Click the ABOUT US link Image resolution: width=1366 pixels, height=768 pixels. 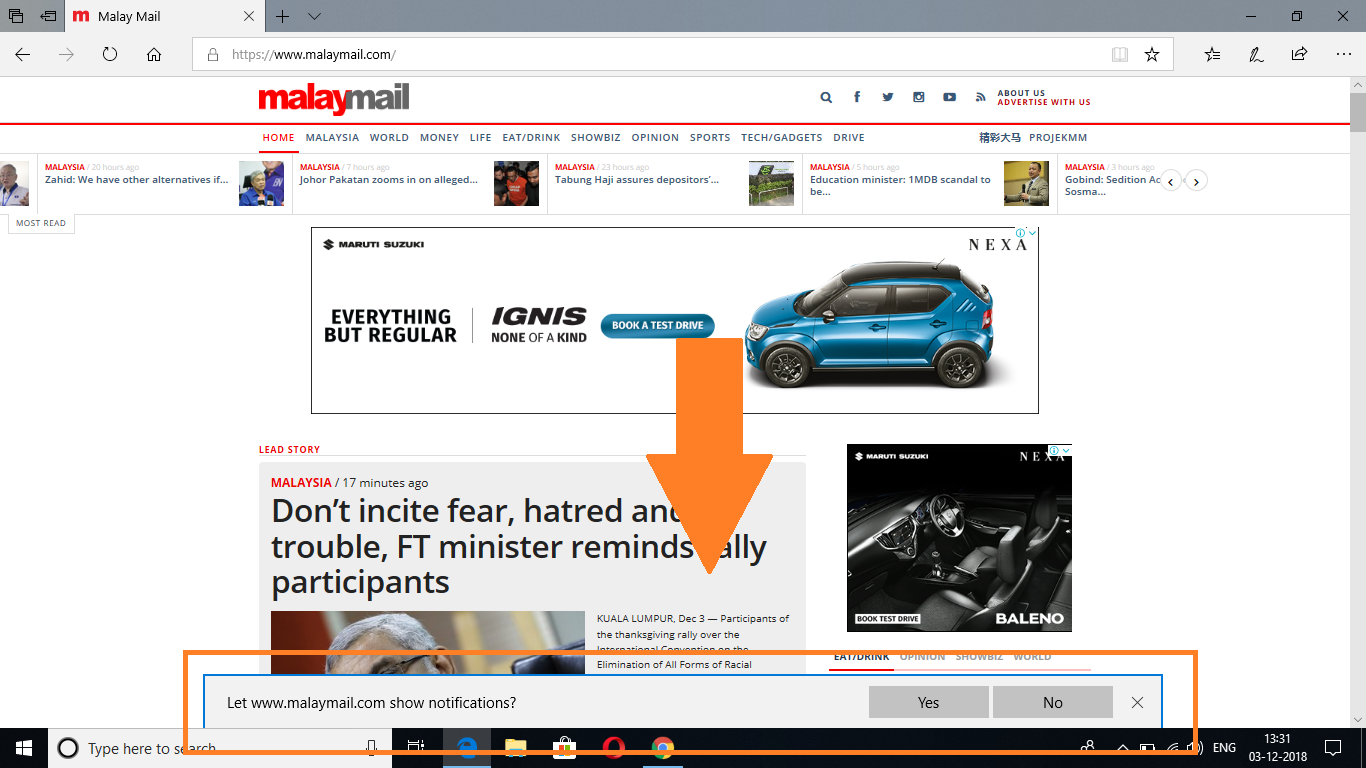(x=1021, y=93)
